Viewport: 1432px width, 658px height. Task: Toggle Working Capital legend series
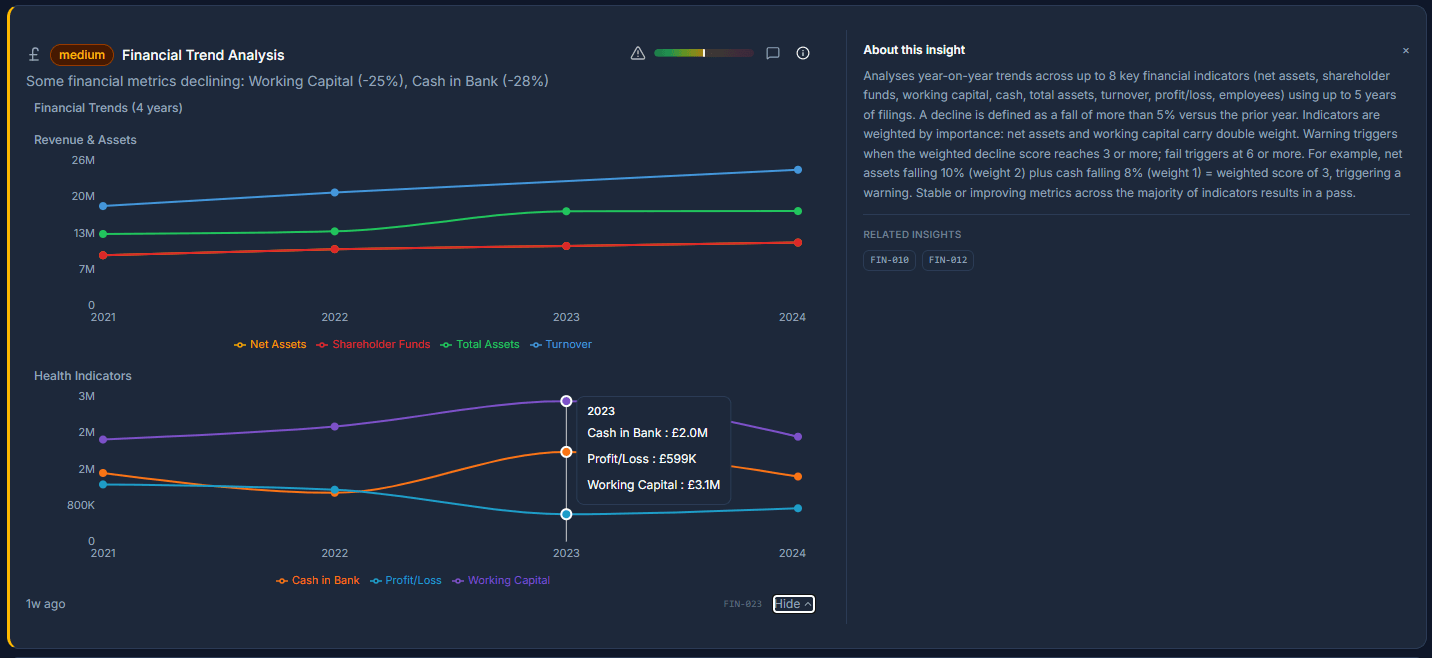(x=501, y=580)
